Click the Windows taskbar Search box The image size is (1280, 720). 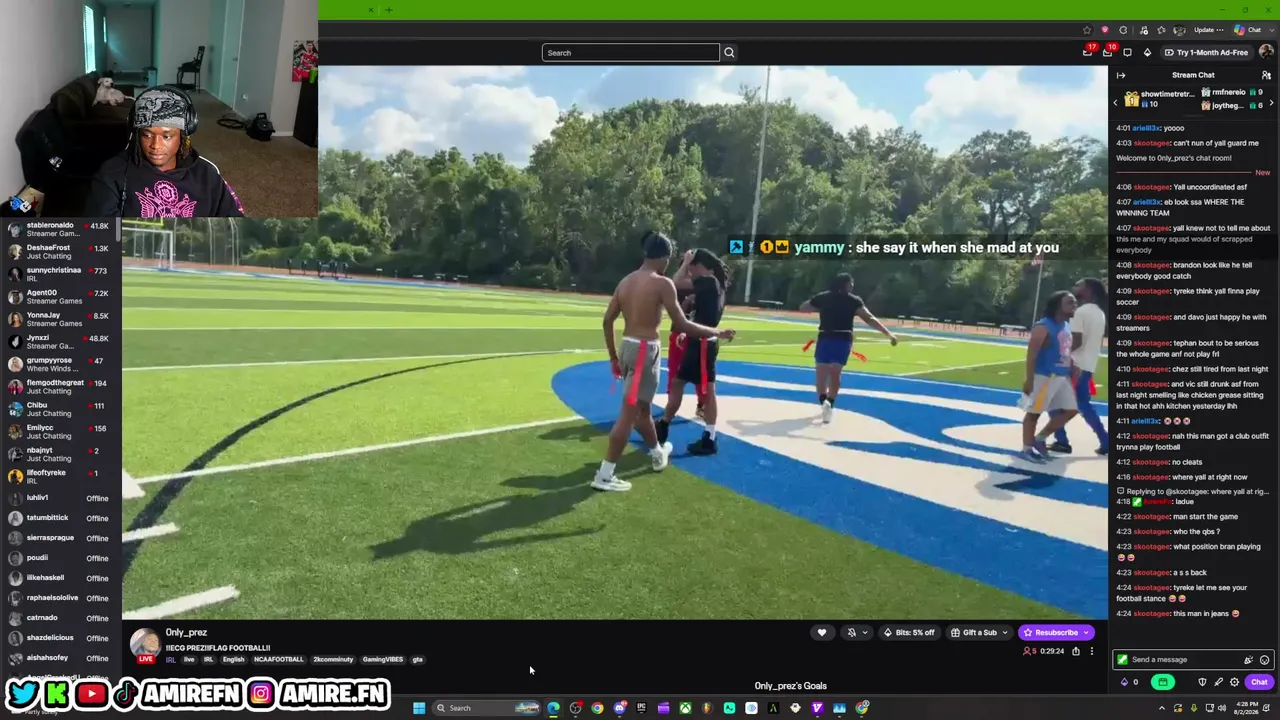coord(486,708)
